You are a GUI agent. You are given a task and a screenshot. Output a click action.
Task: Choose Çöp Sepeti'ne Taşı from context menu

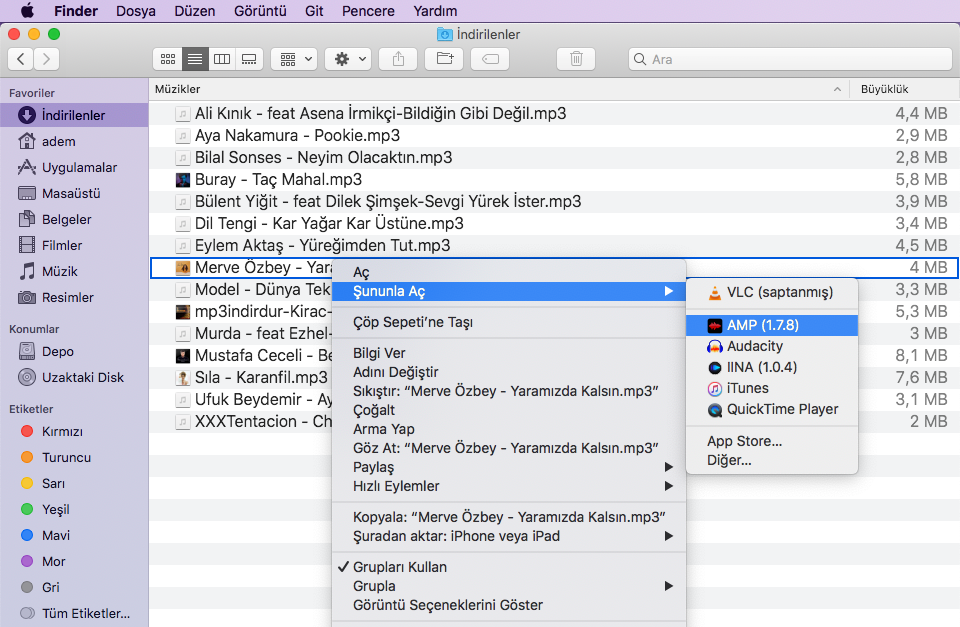click(413, 322)
